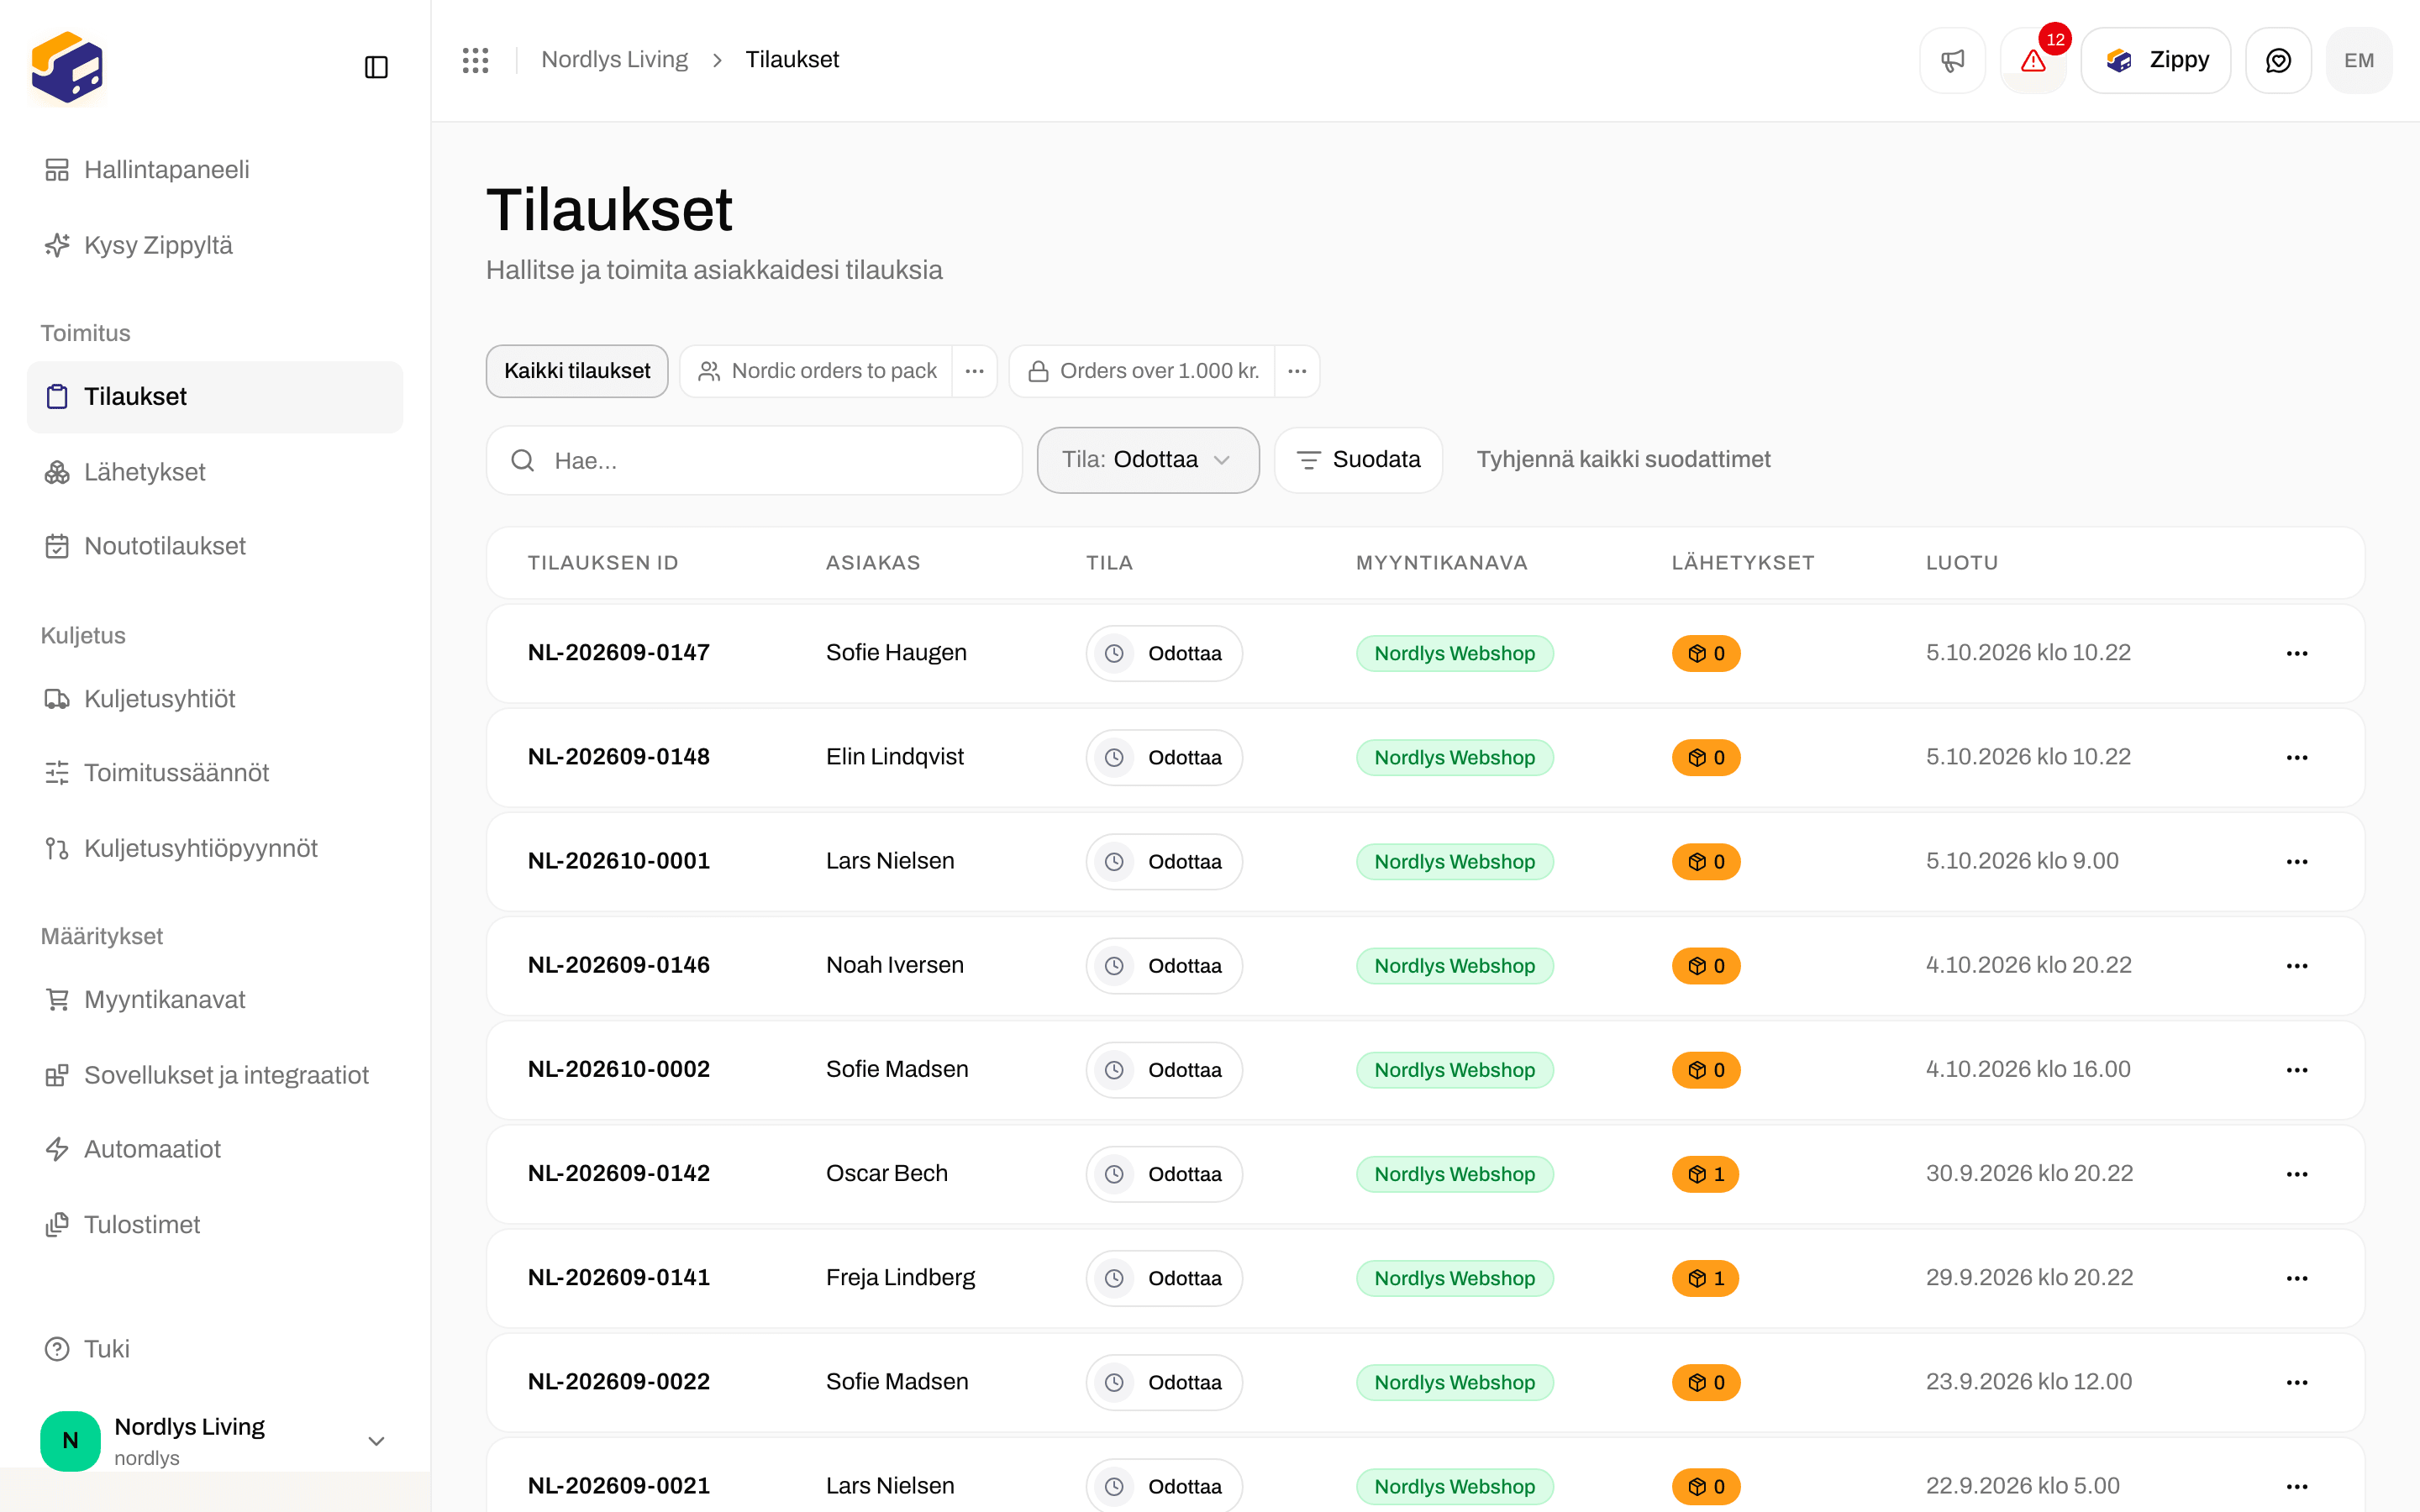Click Nordlys Webshop tag for Lars Nielsen NL-202610-0001
Image resolution: width=2420 pixels, height=1512 pixels.
click(x=1454, y=862)
